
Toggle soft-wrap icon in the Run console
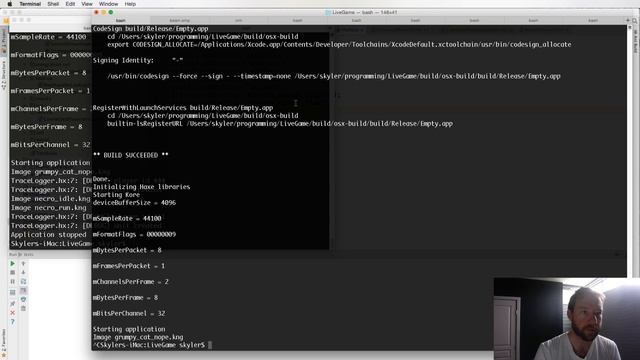tap(23, 282)
